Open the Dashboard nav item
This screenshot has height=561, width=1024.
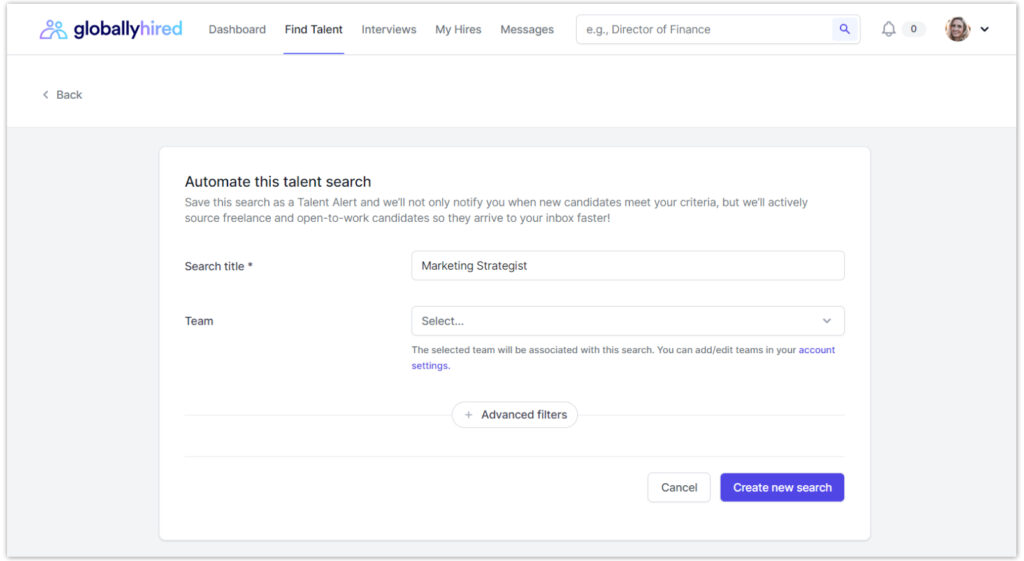[237, 30]
